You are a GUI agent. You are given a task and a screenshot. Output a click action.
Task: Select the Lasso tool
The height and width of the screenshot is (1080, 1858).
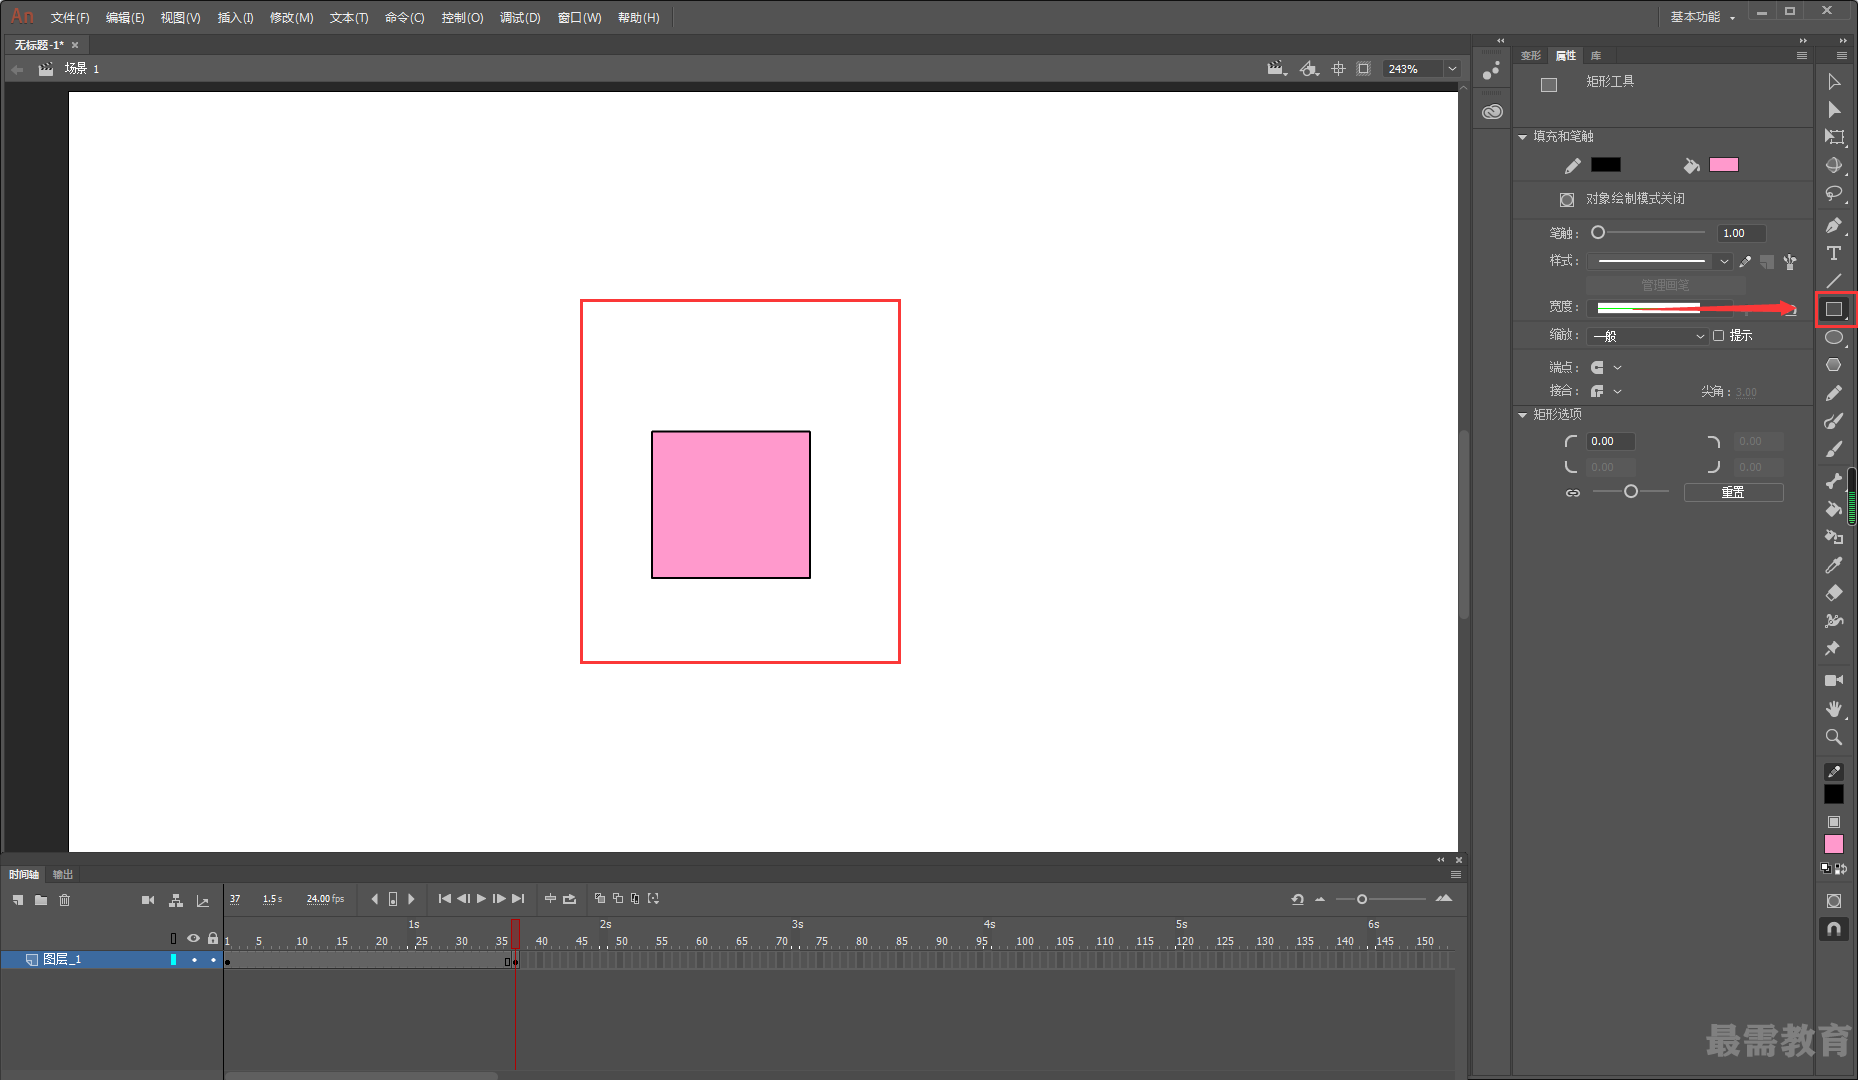1834,193
